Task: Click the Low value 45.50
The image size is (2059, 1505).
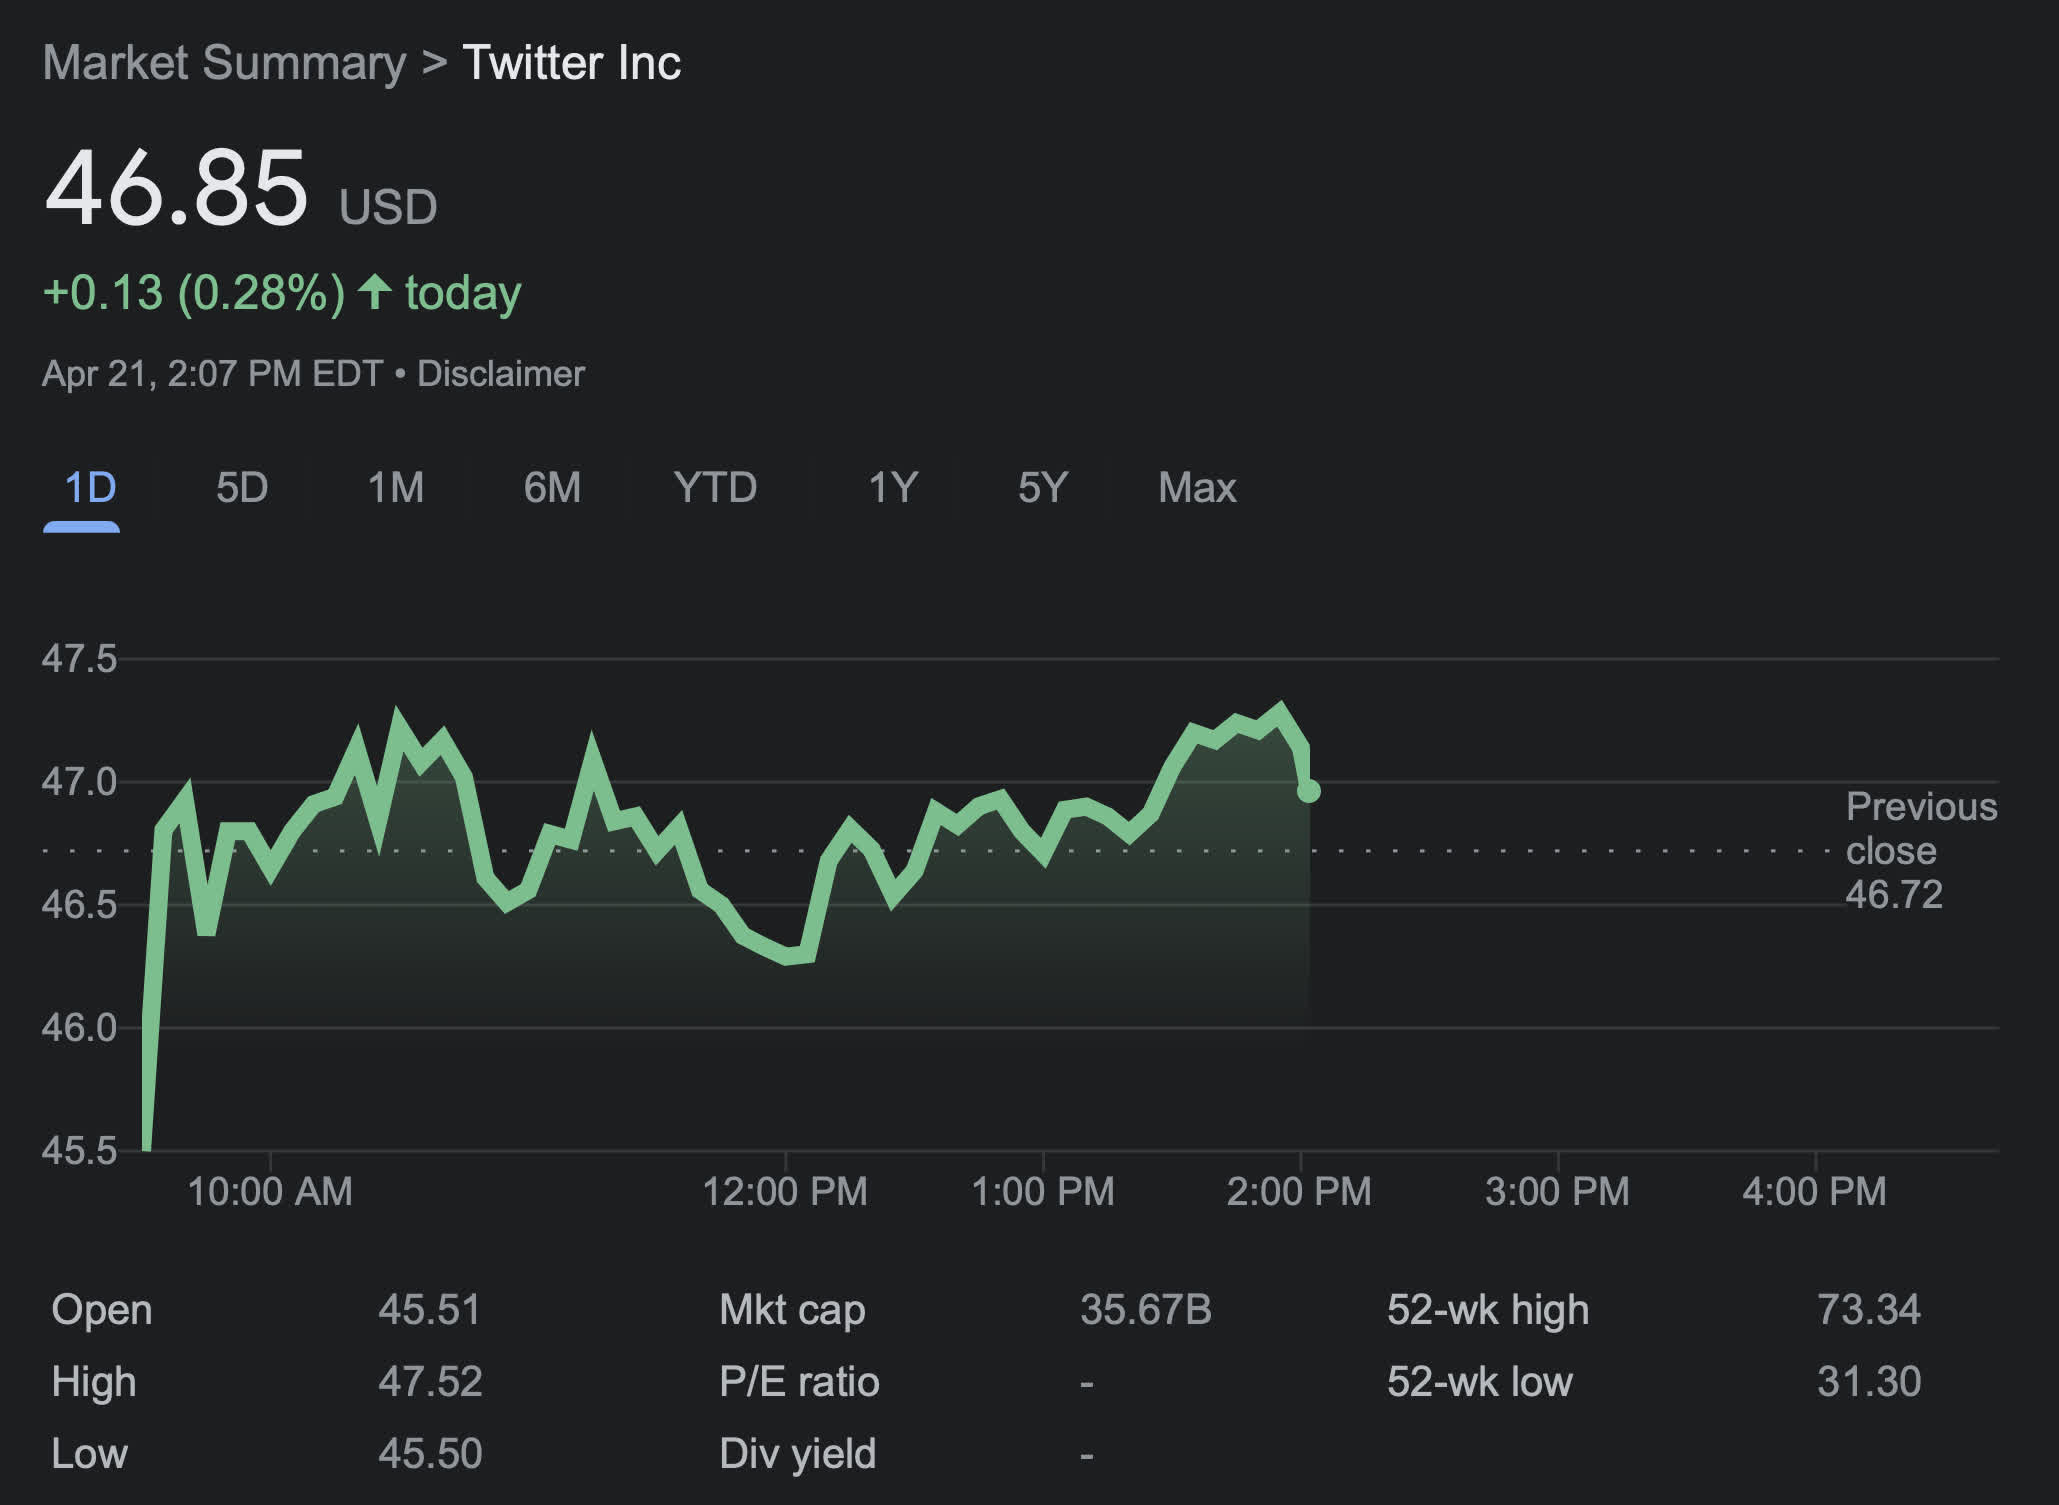Action: 430,1454
